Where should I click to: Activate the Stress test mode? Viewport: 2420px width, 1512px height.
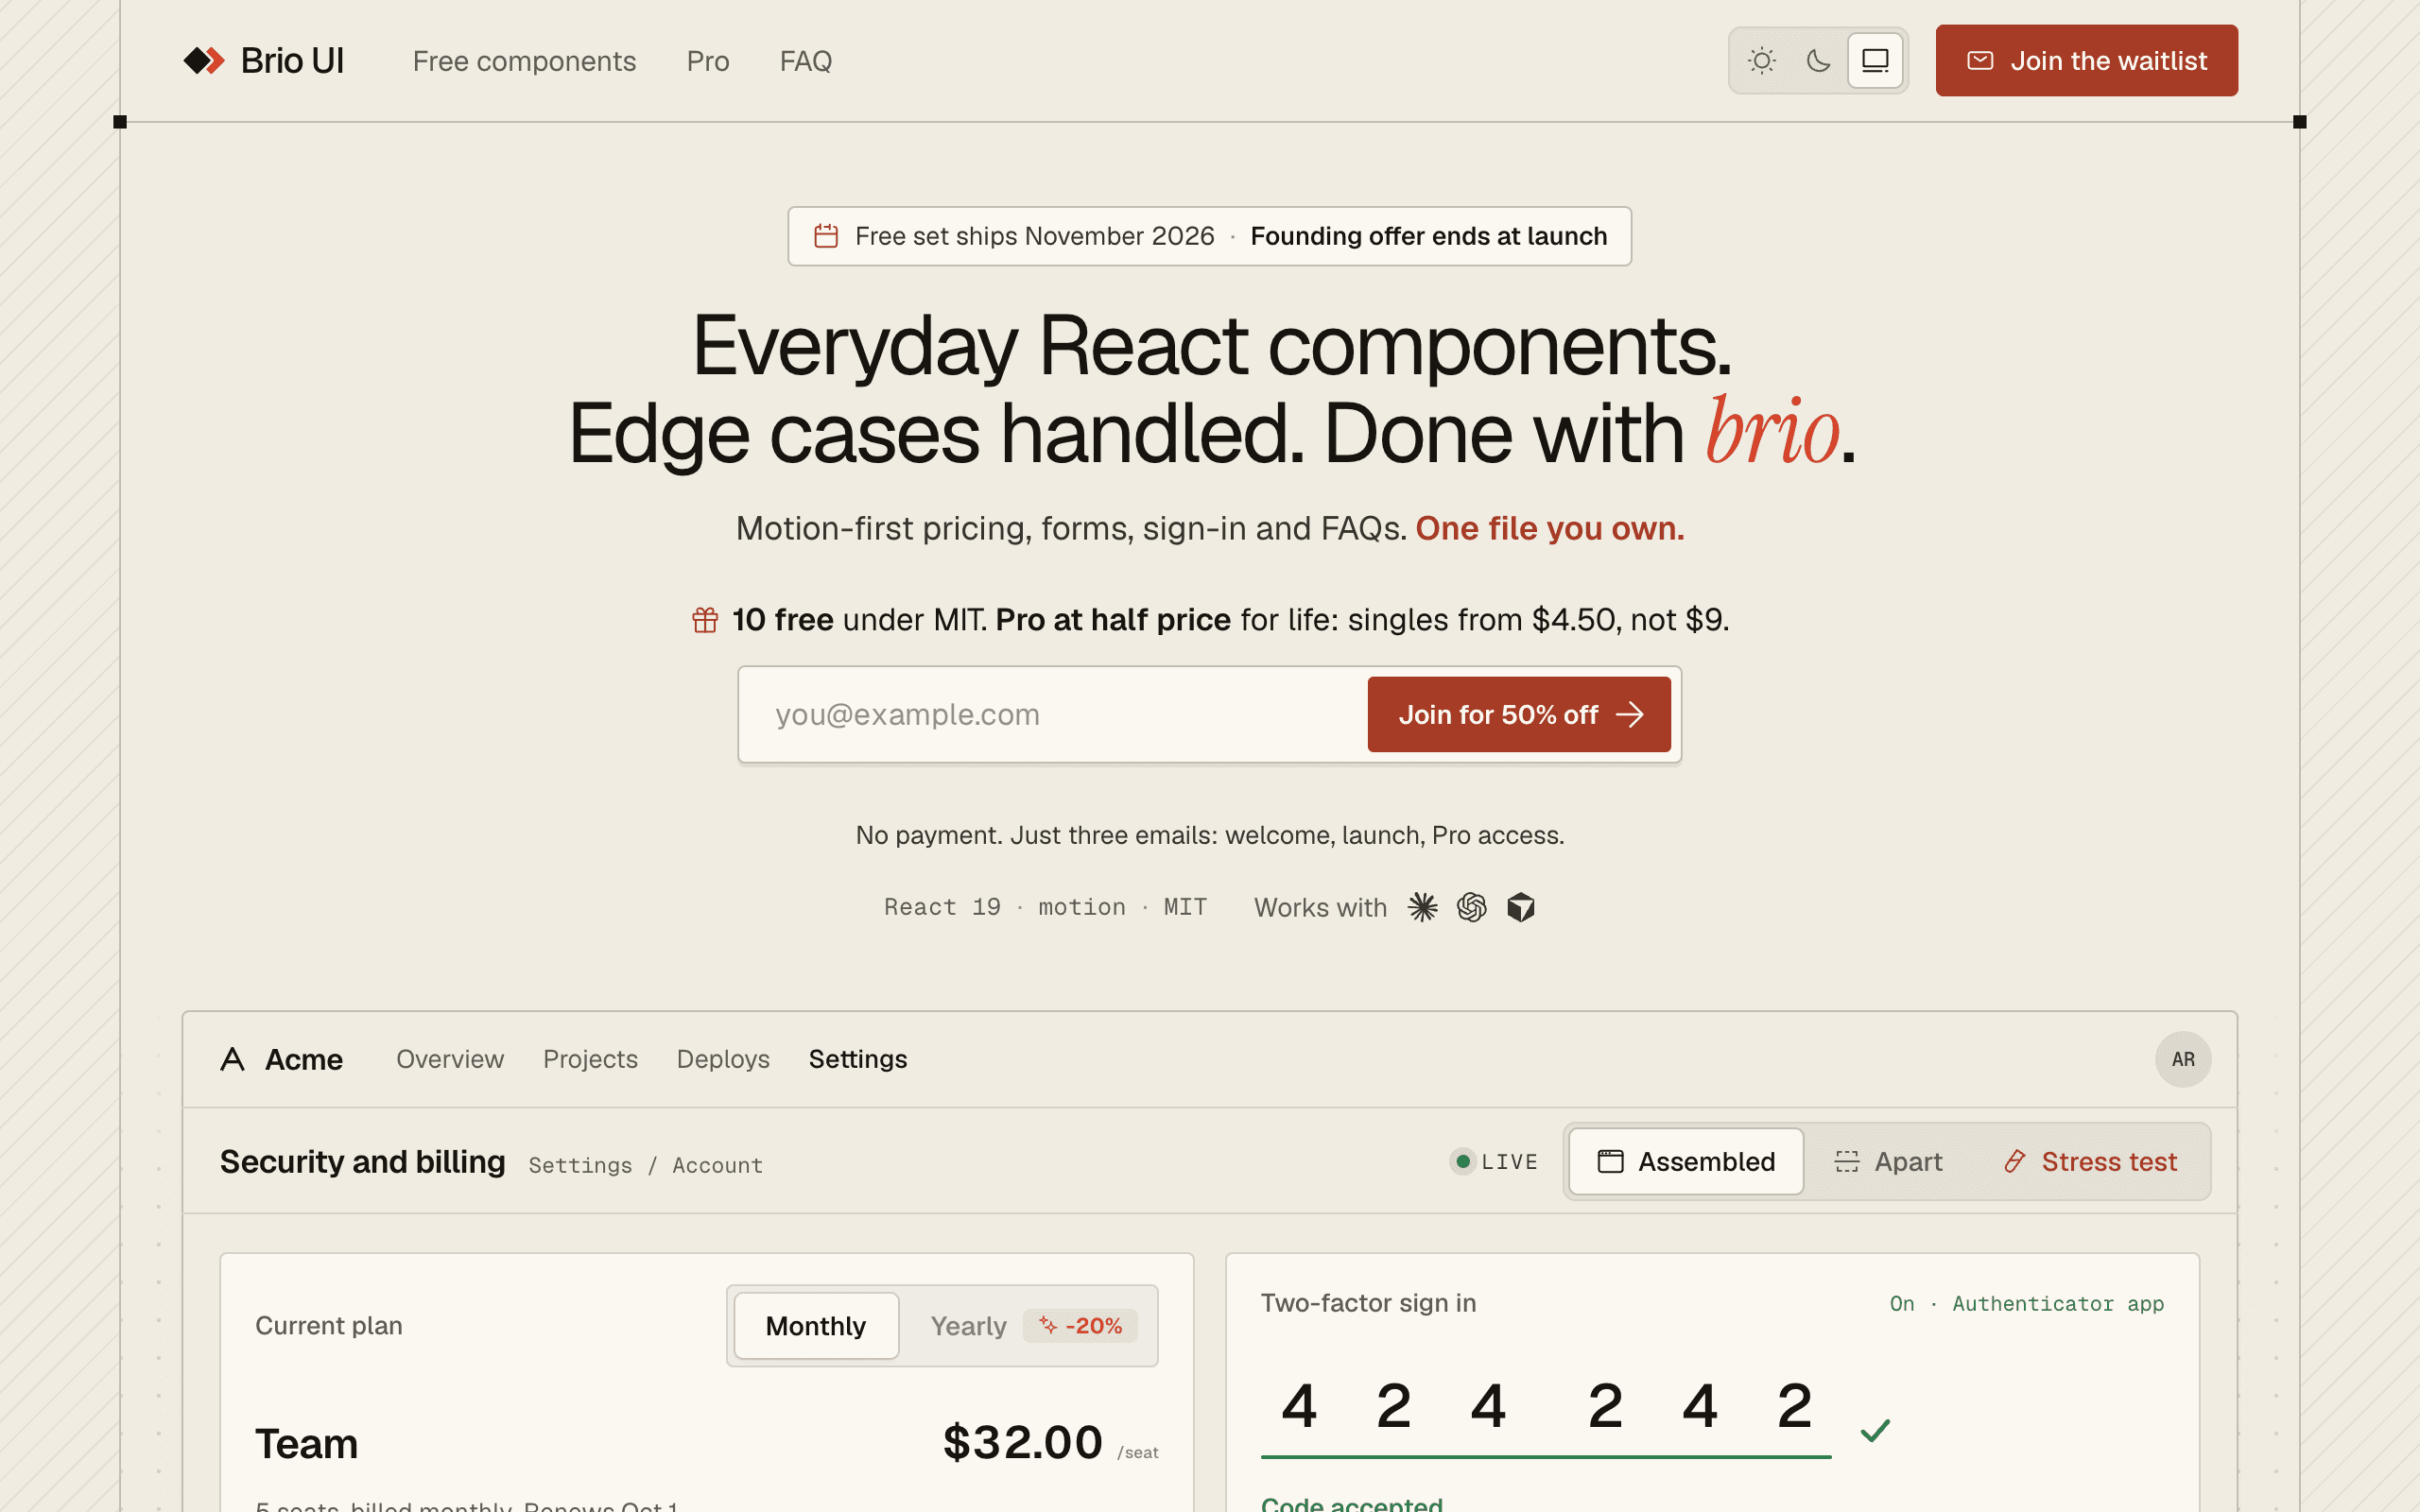coord(2090,1161)
